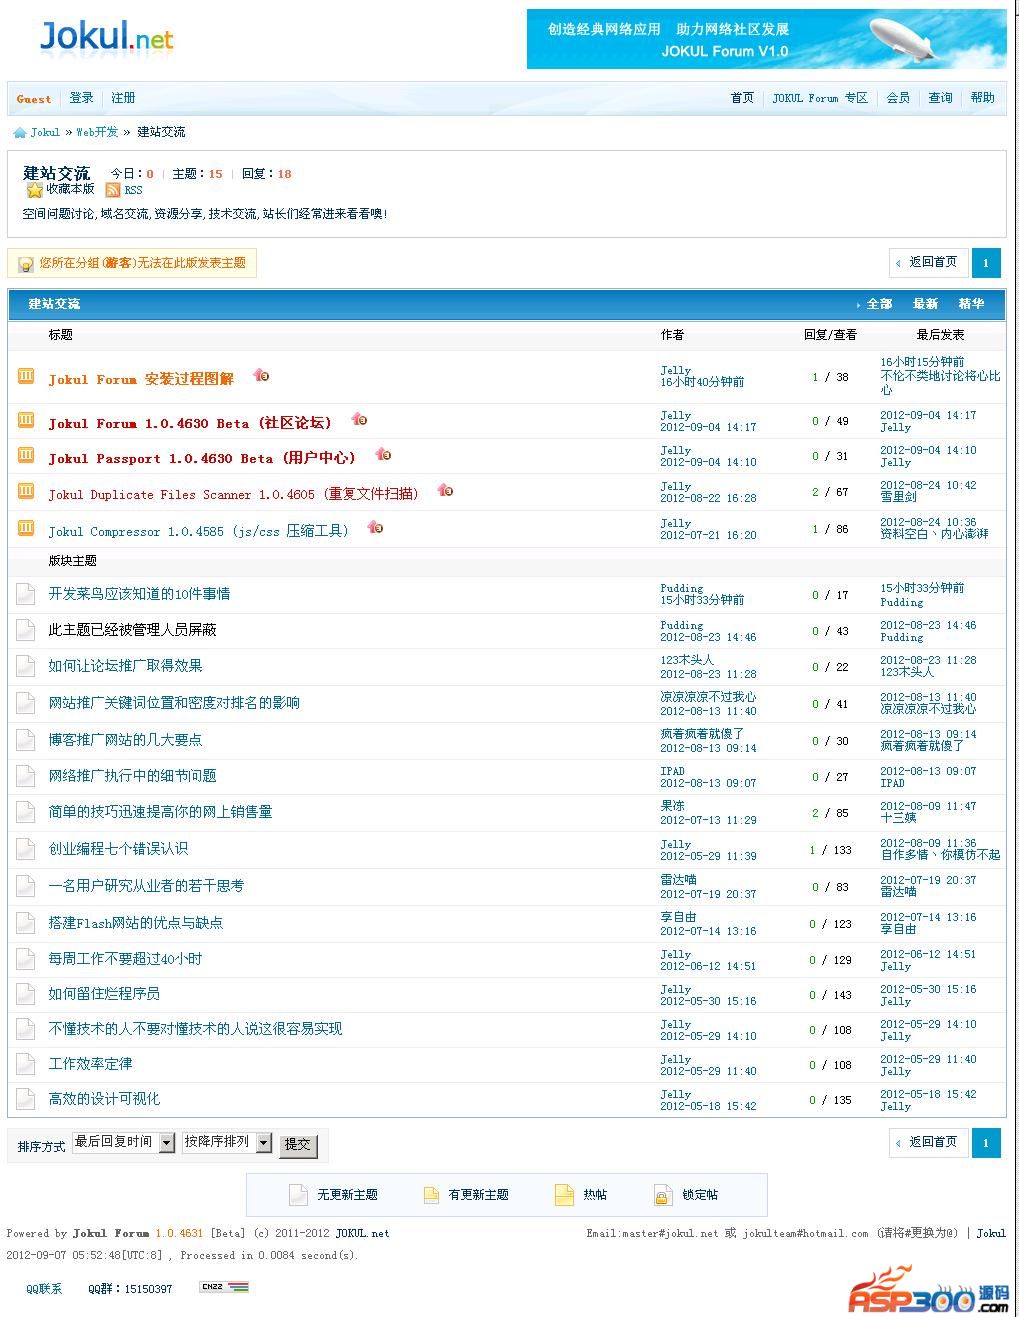Click the top banner JOKUL Forum V1.0
The image size is (1019, 1317).
[x=766, y=39]
